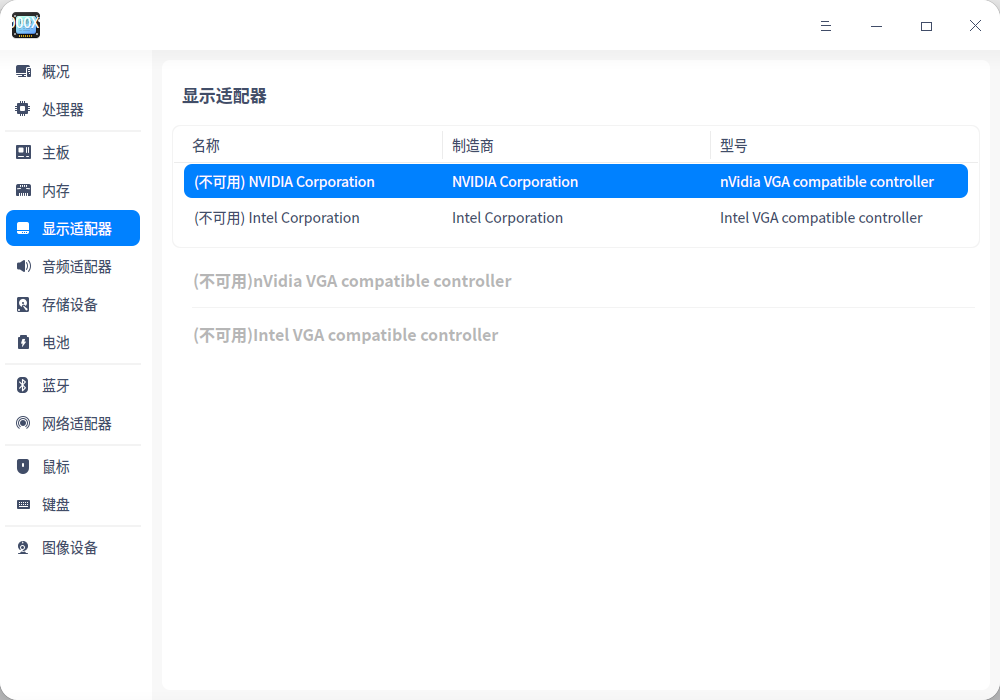
Task: Go to the 图像设备 section
Action: pyautogui.click(x=73, y=548)
